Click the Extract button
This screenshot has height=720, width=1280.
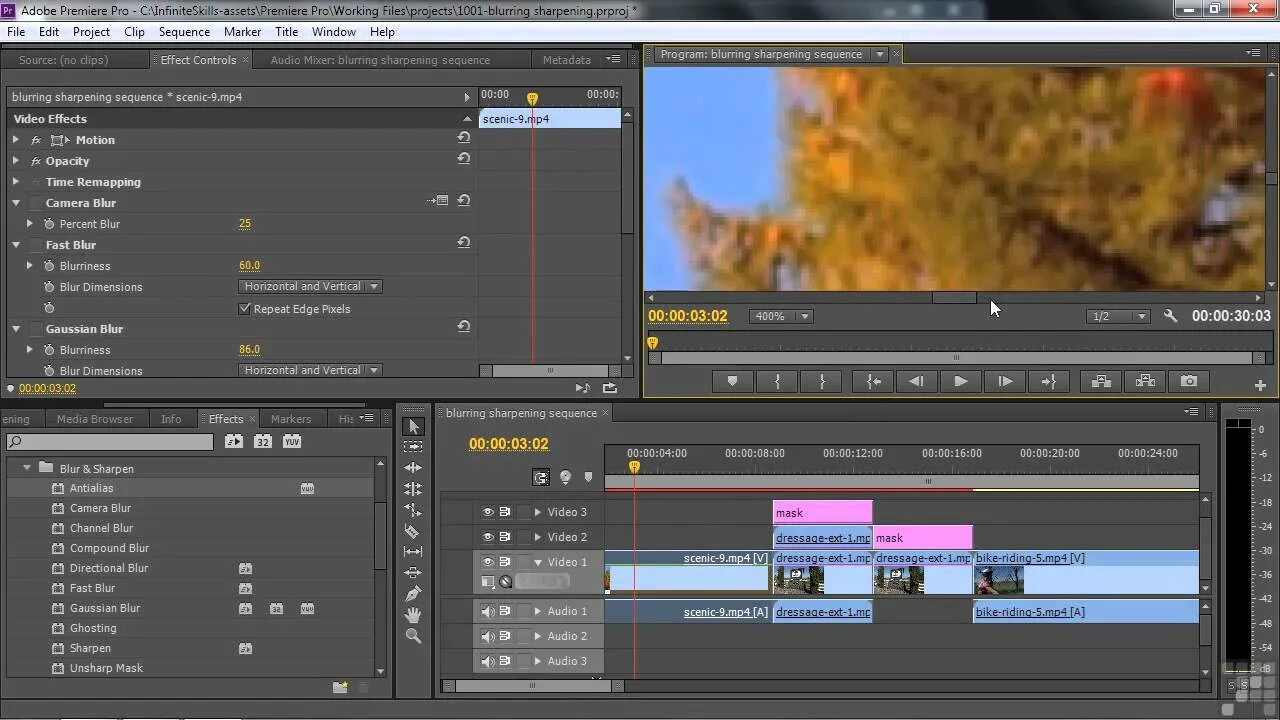(1145, 381)
